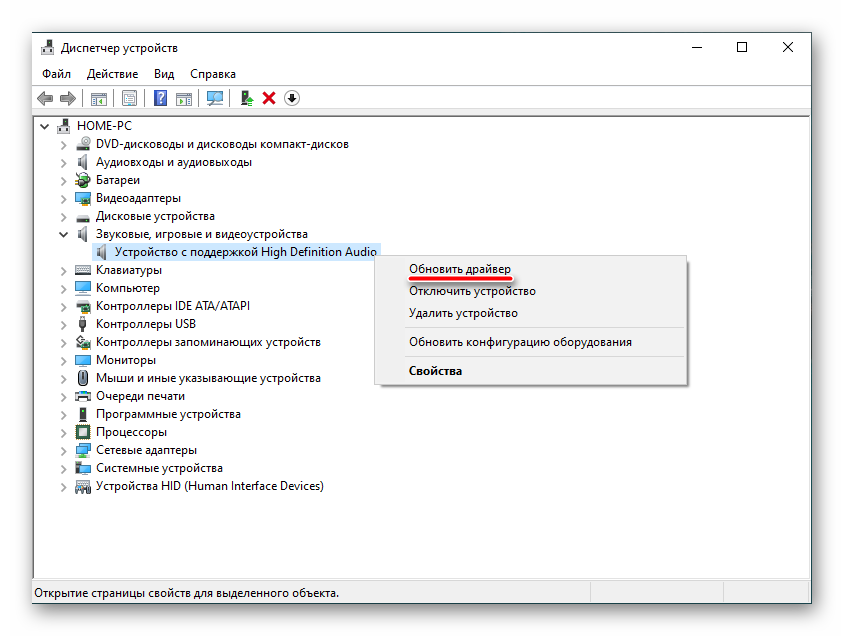Select the Компьютер tree row

click(128, 288)
